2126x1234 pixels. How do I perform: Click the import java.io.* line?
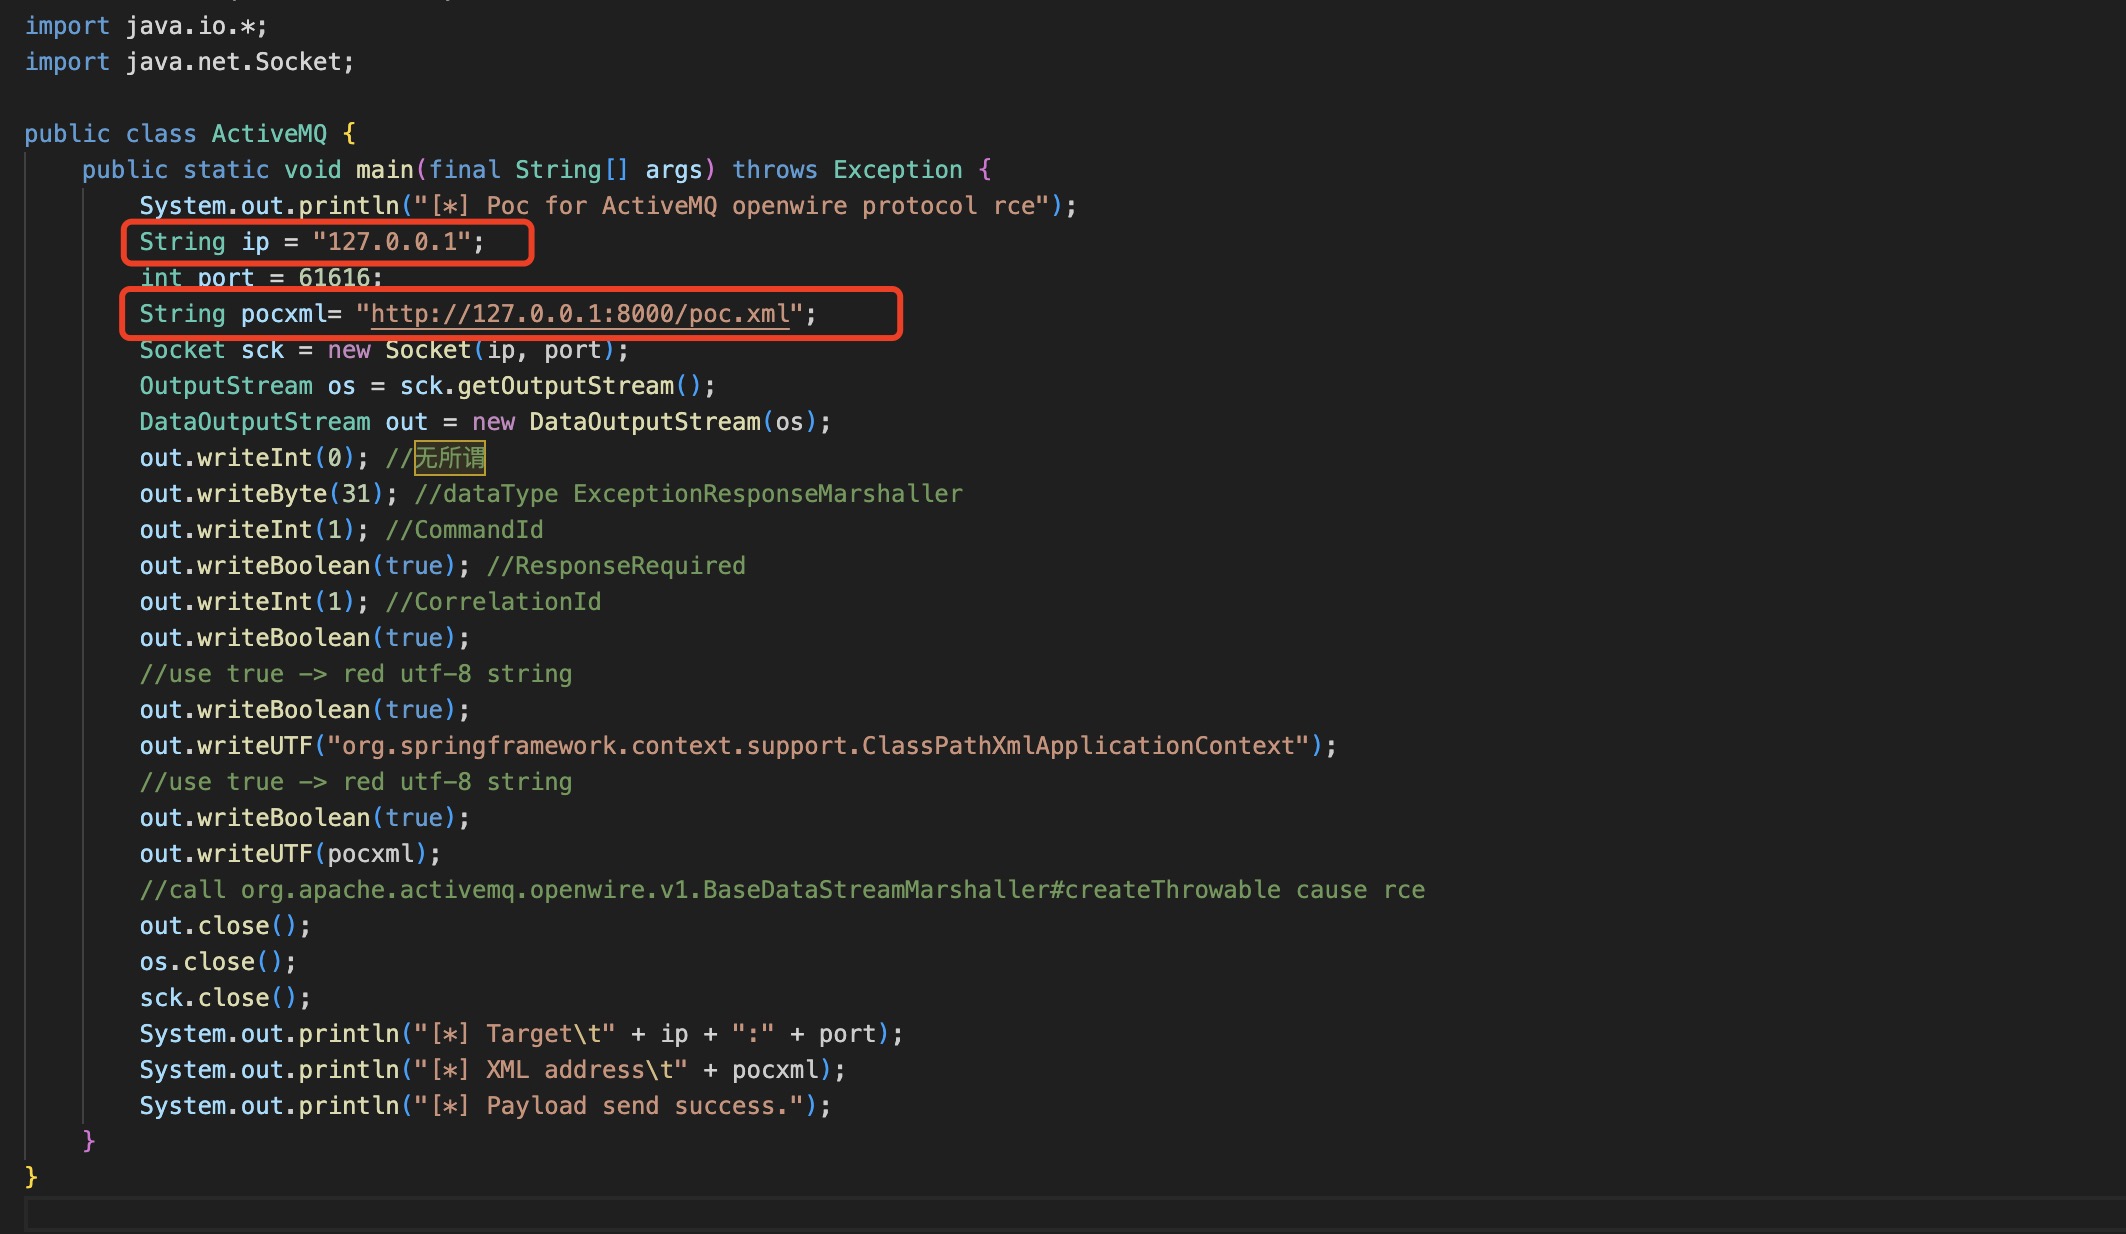coord(146,26)
